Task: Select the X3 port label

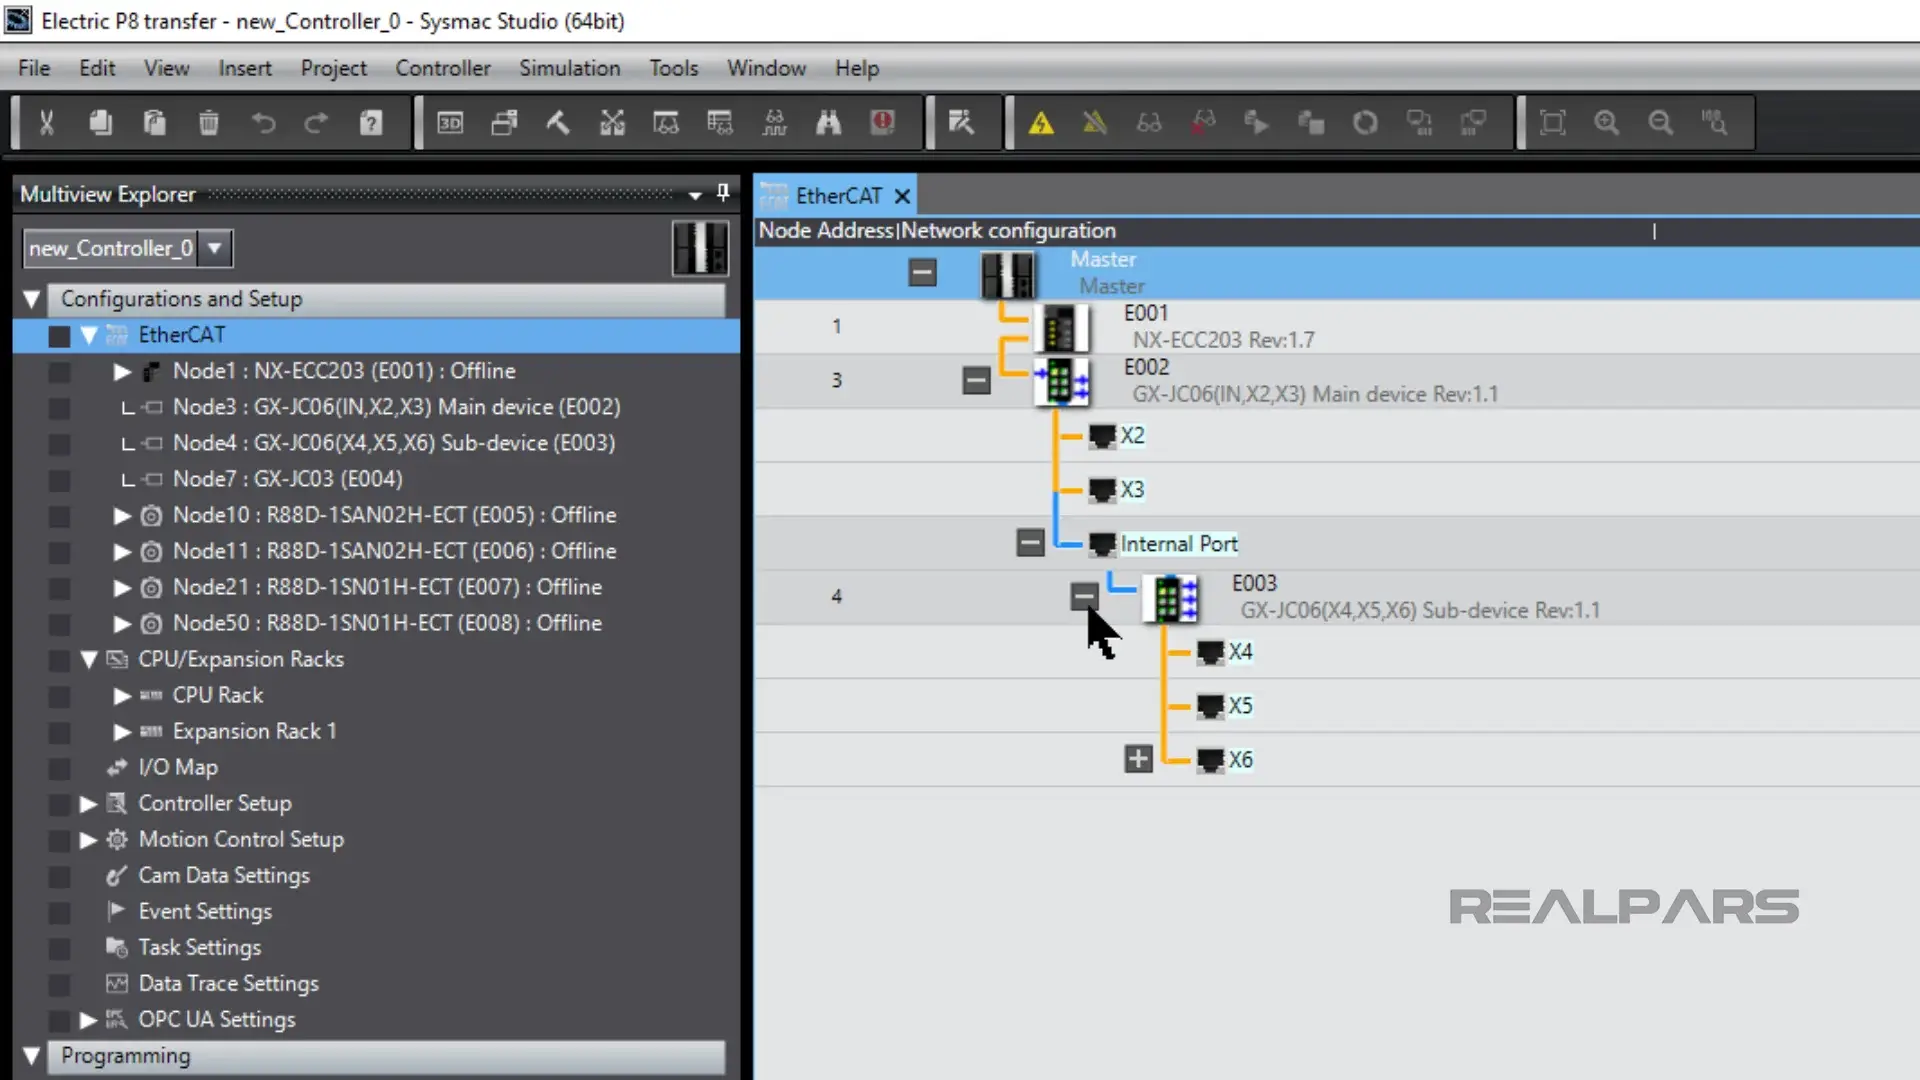Action: point(1132,490)
